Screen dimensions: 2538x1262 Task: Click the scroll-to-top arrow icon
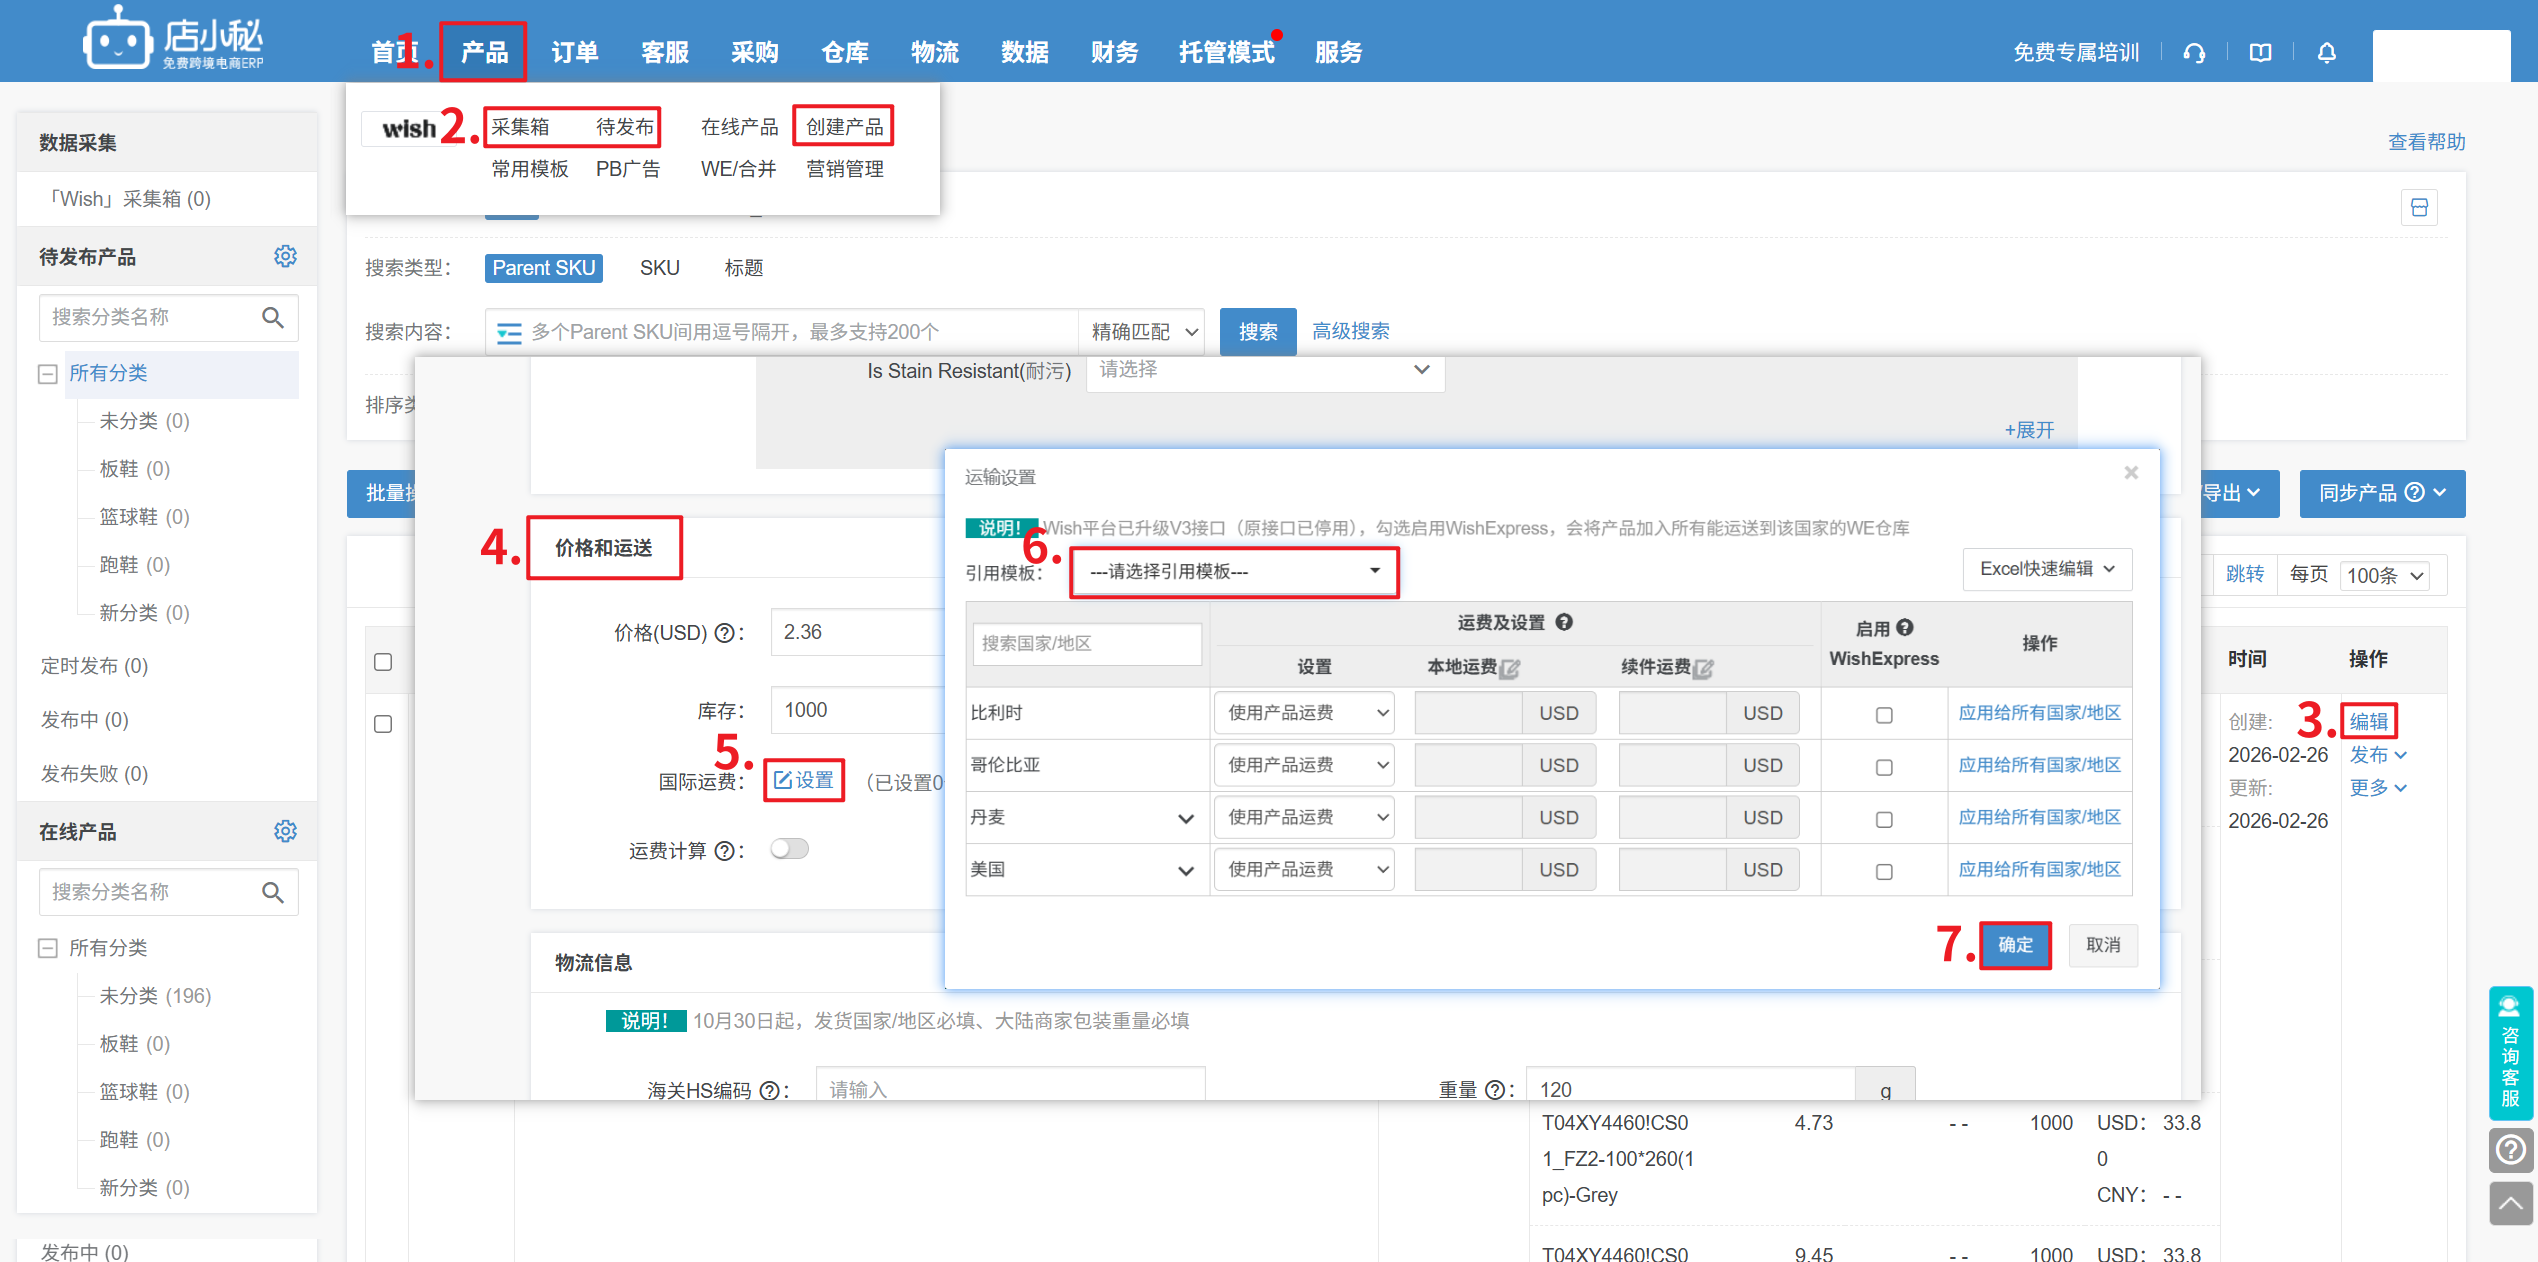(2510, 1204)
